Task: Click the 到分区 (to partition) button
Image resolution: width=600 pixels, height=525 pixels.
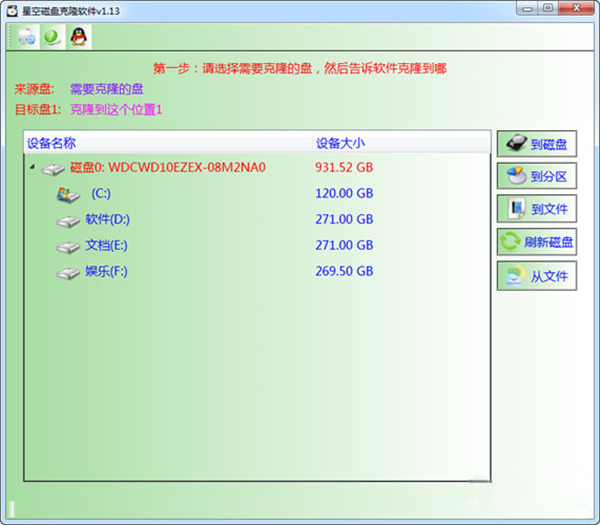Action: pos(537,177)
